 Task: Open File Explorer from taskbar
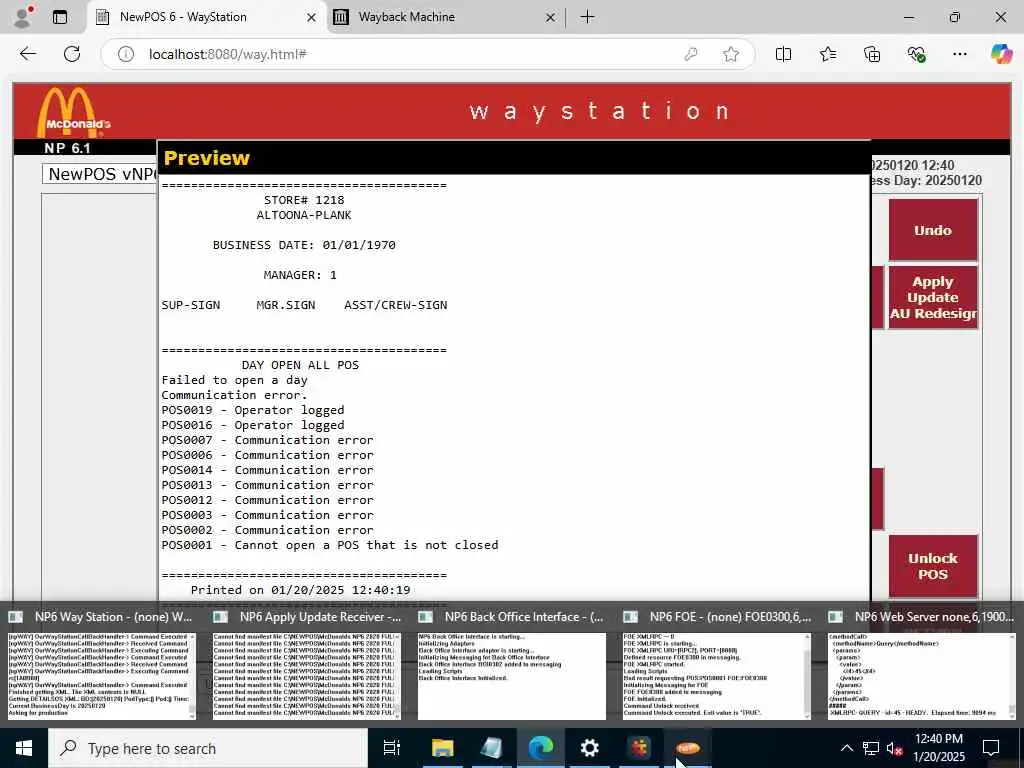point(442,748)
